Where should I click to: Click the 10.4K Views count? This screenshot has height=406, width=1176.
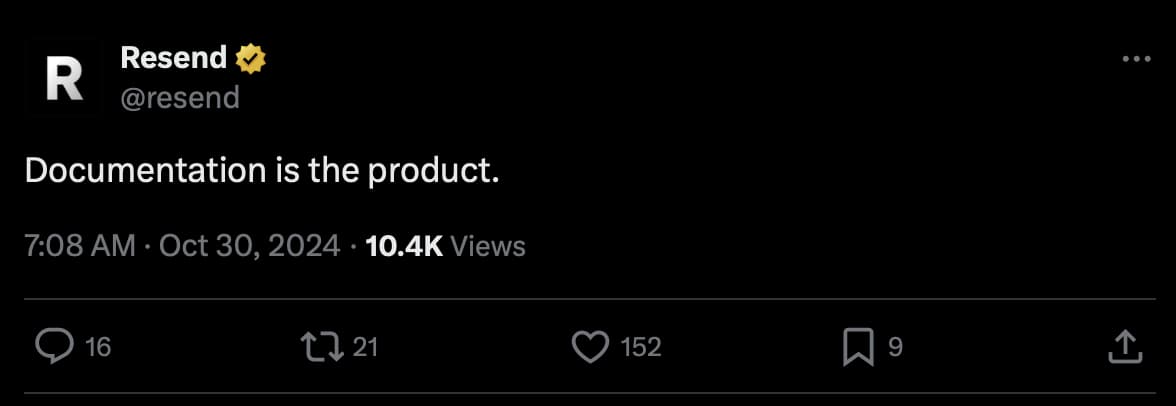click(404, 246)
